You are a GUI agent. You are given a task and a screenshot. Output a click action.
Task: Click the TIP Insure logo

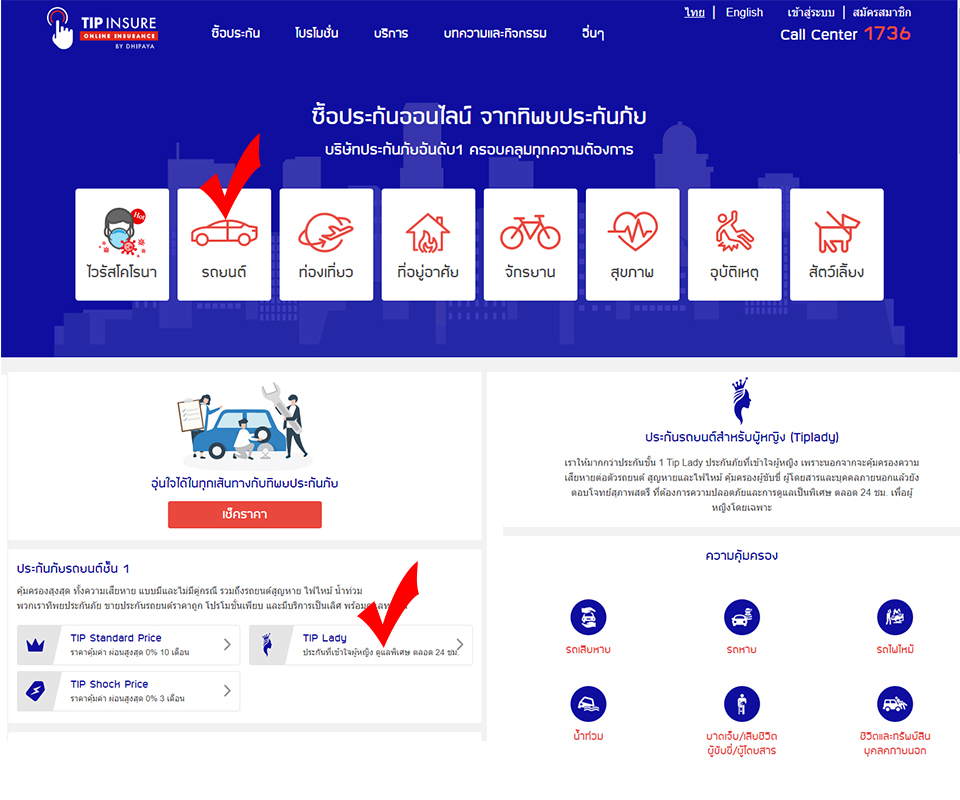pyautogui.click(x=102, y=28)
